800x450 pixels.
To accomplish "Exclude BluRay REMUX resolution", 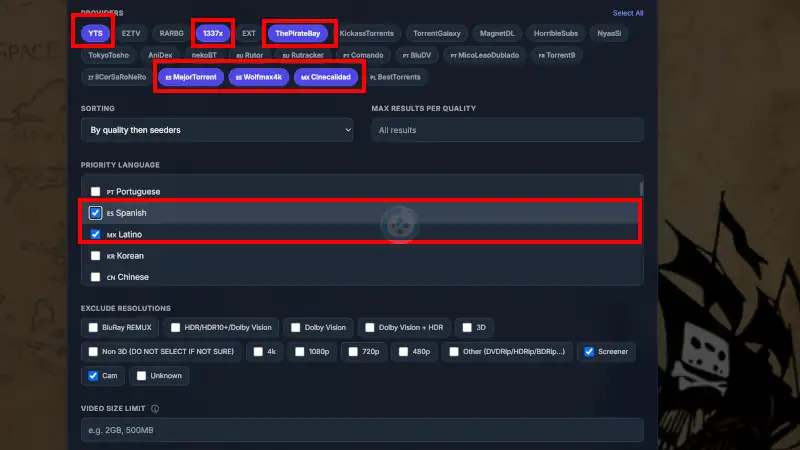I will tap(93, 328).
